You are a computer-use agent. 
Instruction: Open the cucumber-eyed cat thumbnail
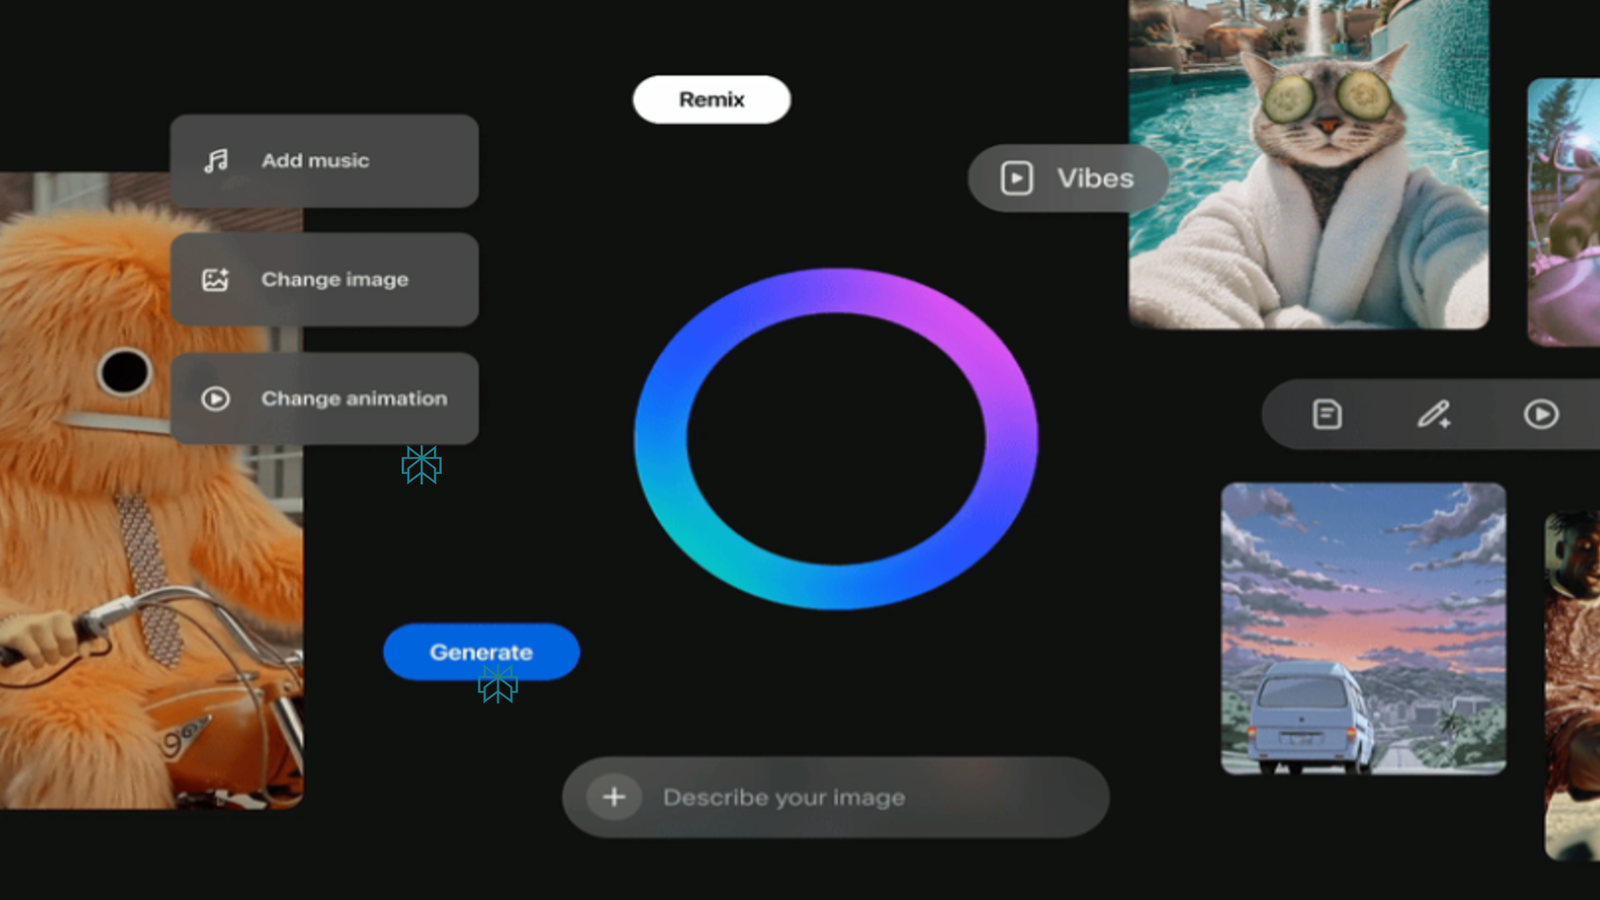tap(1308, 165)
